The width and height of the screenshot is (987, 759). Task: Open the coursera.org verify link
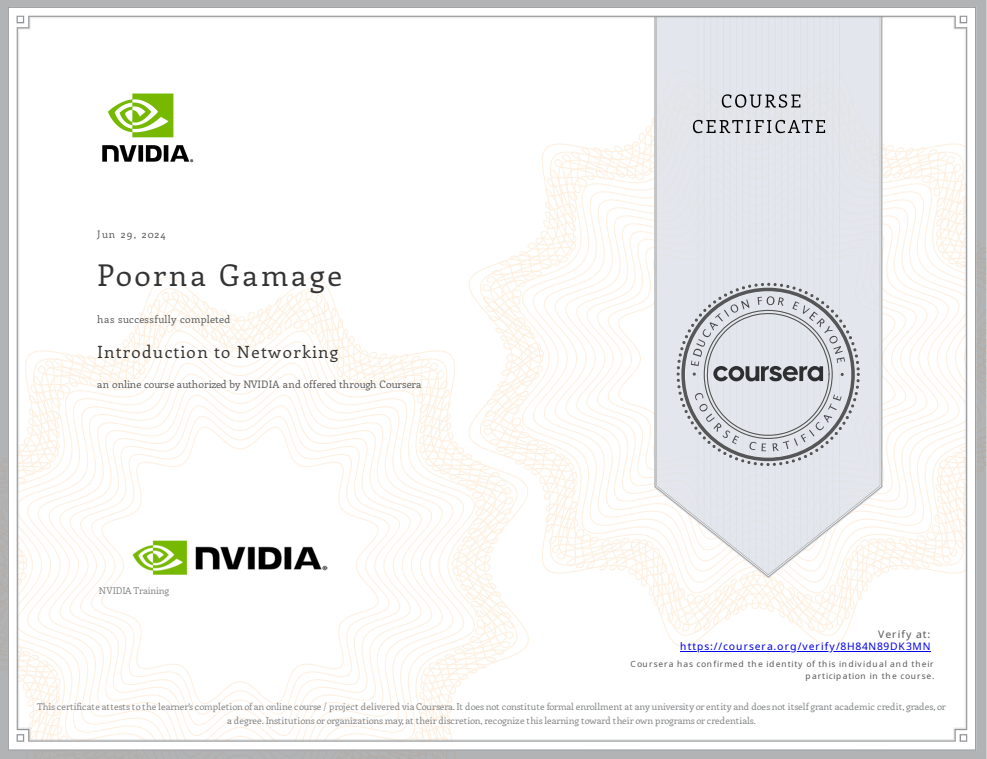[x=804, y=646]
